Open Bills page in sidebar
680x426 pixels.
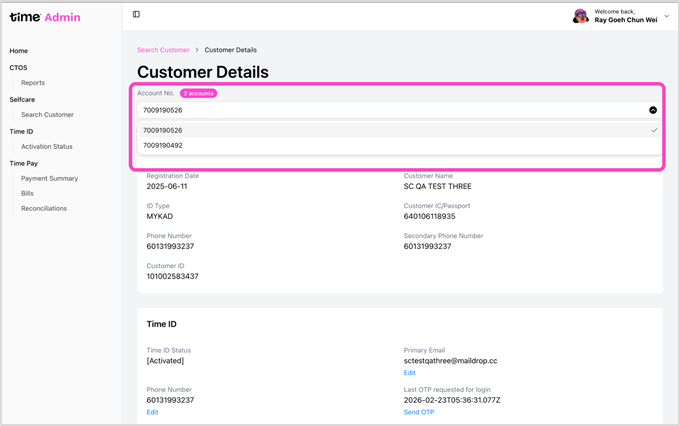pyautogui.click(x=27, y=193)
